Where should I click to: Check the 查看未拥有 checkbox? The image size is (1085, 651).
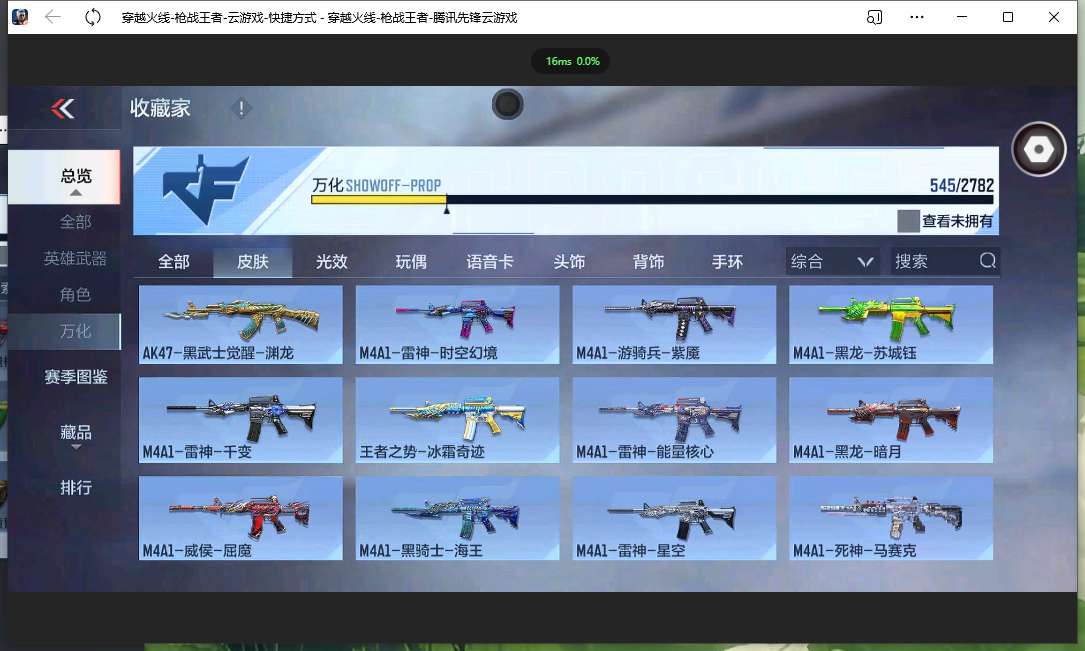[x=908, y=221]
